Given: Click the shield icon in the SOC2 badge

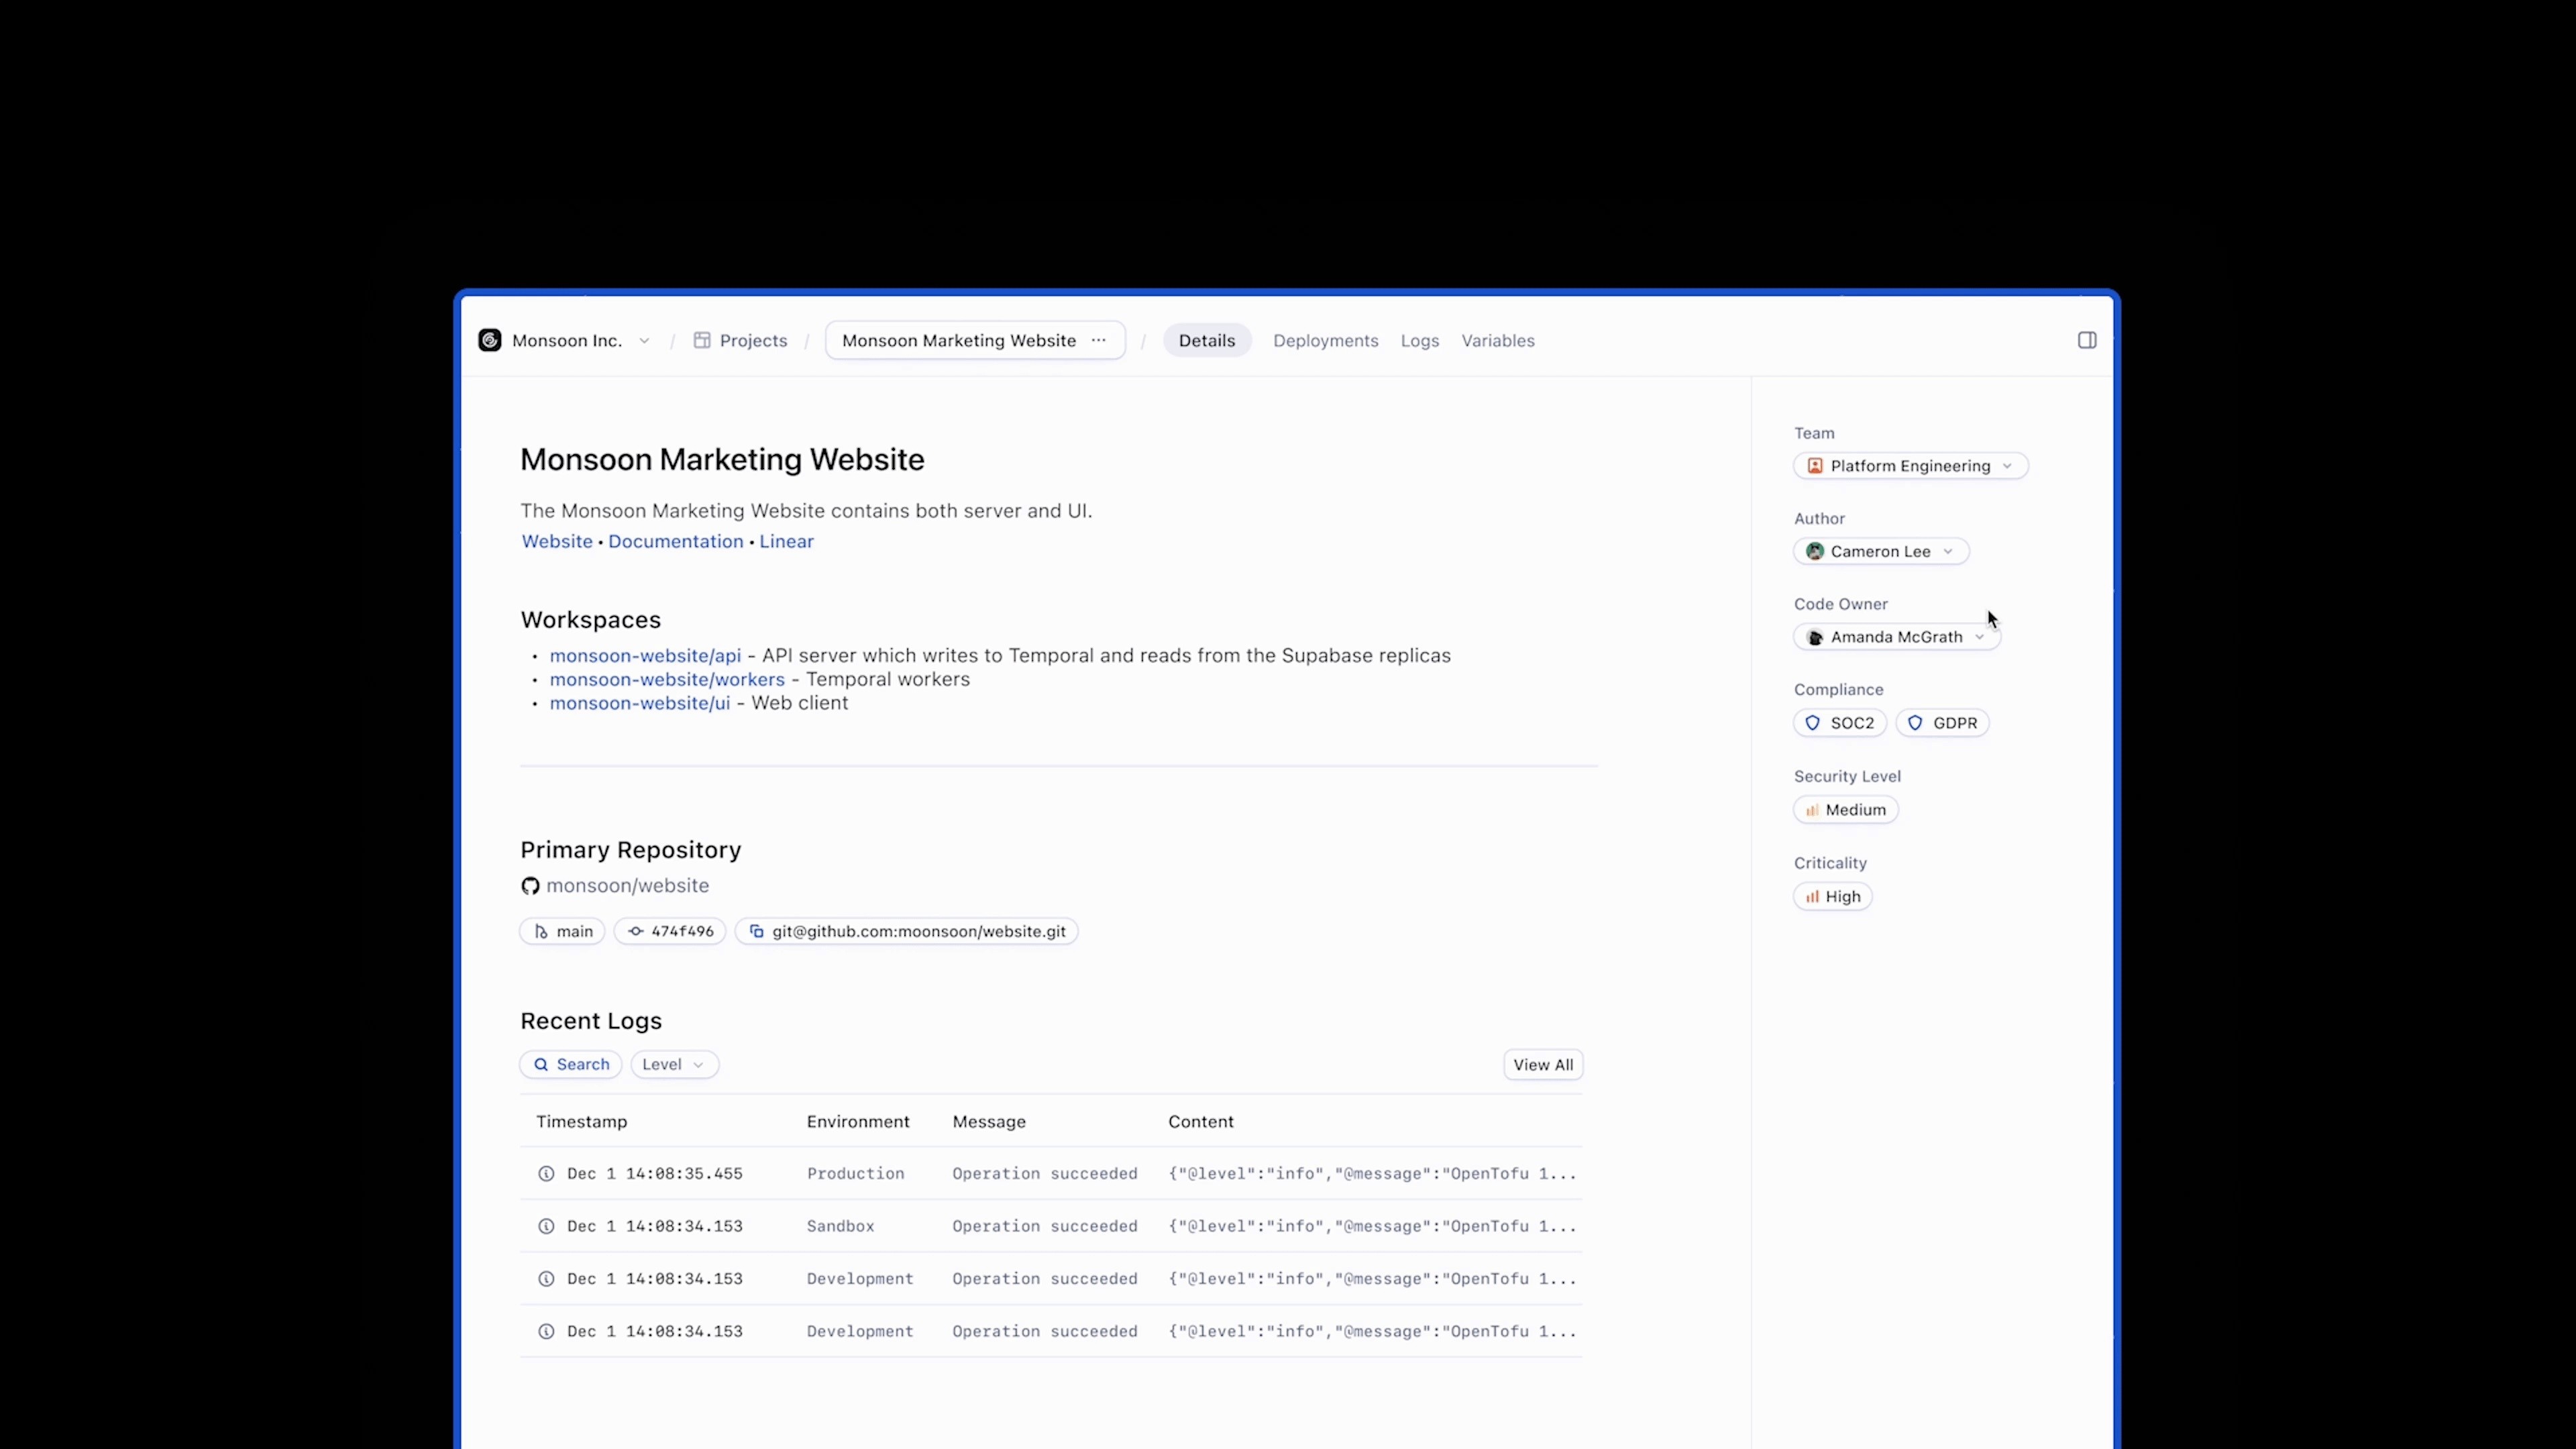Looking at the screenshot, I should click(x=1812, y=723).
